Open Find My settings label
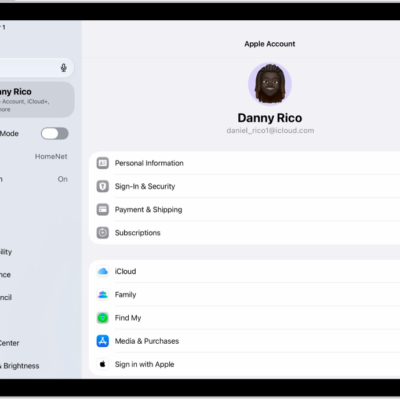The width and height of the screenshot is (400, 400). pos(128,318)
